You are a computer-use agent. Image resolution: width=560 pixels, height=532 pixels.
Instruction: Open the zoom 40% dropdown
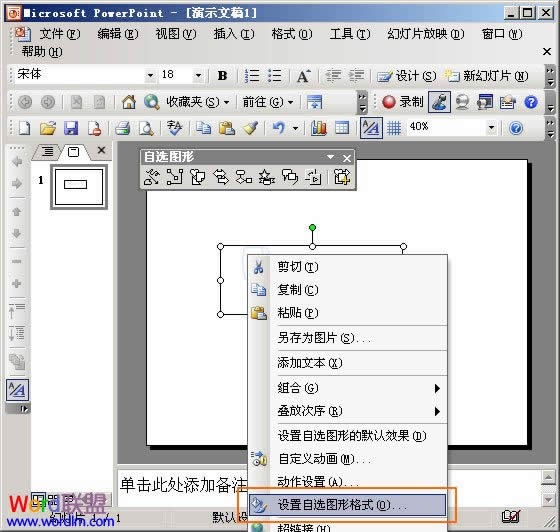[491, 127]
